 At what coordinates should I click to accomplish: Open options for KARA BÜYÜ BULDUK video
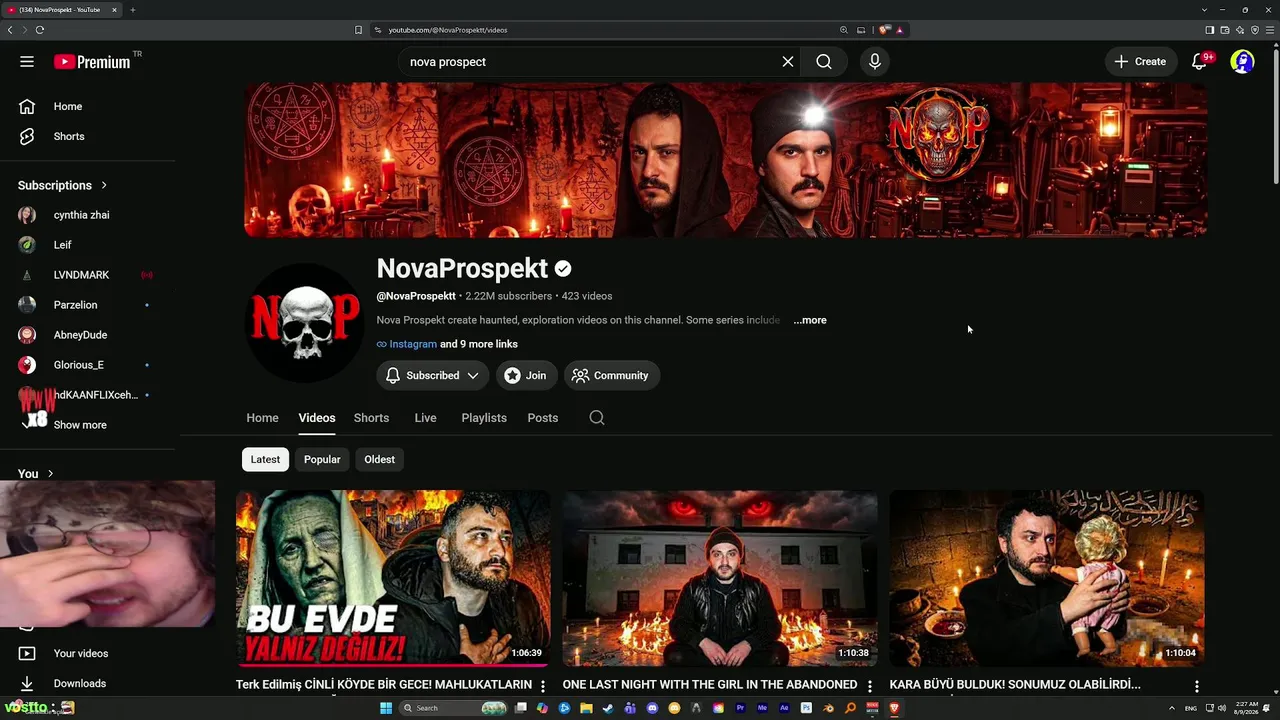[1197, 686]
